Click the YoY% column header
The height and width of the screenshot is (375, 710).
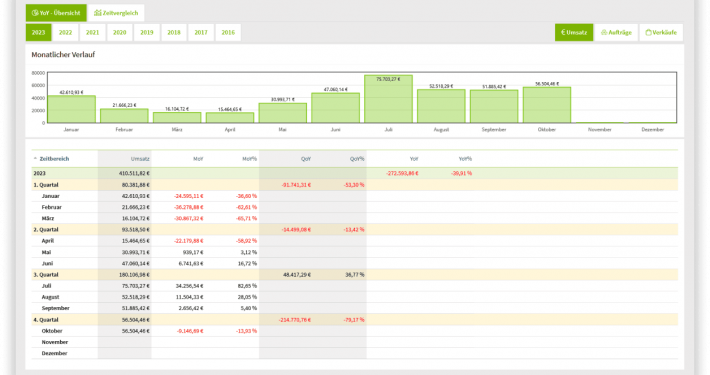[x=465, y=159]
